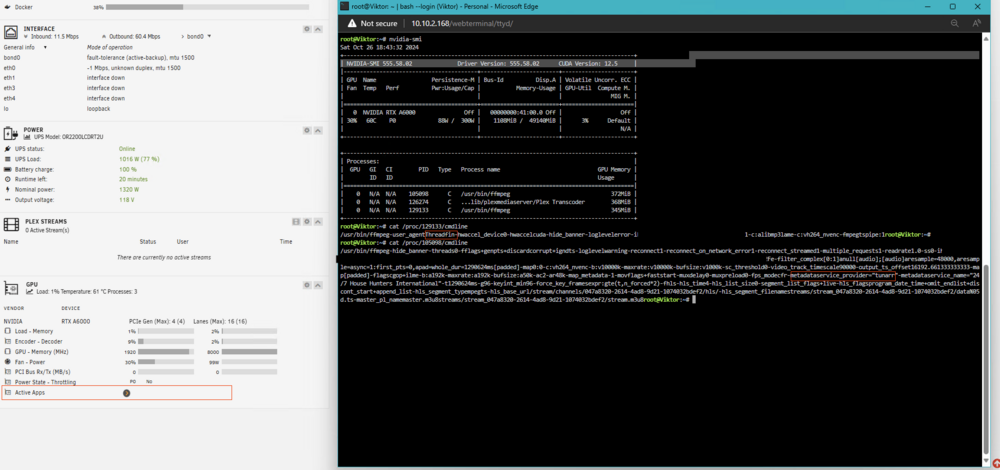Click the Interface network icon

[x=11, y=33]
